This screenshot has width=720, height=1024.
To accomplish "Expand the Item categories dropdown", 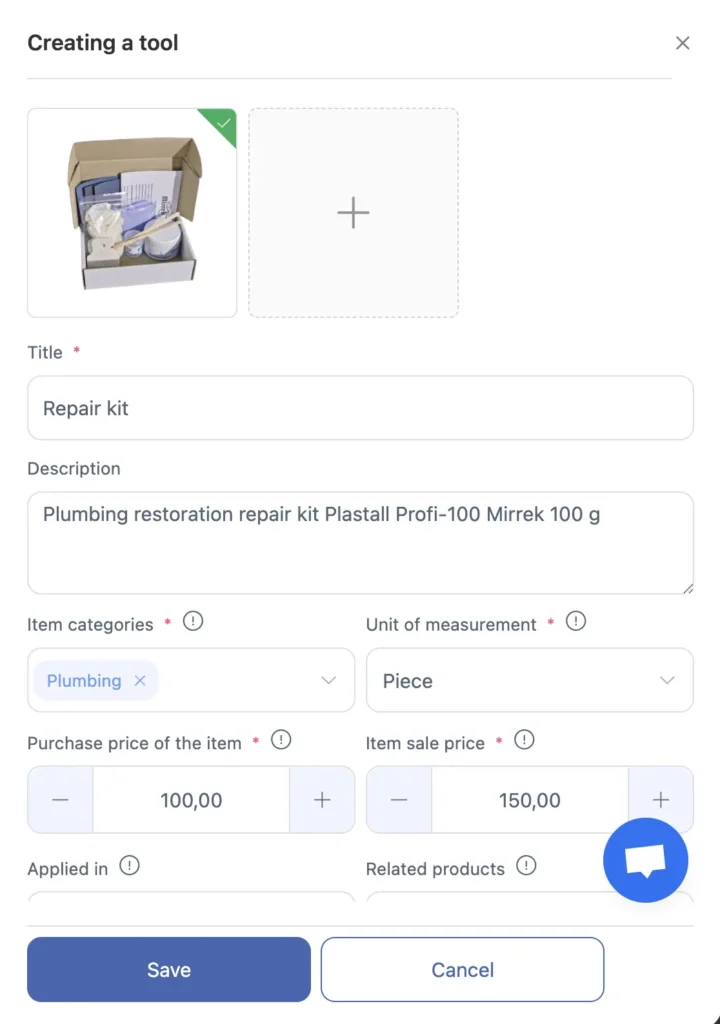I will click(x=328, y=680).
